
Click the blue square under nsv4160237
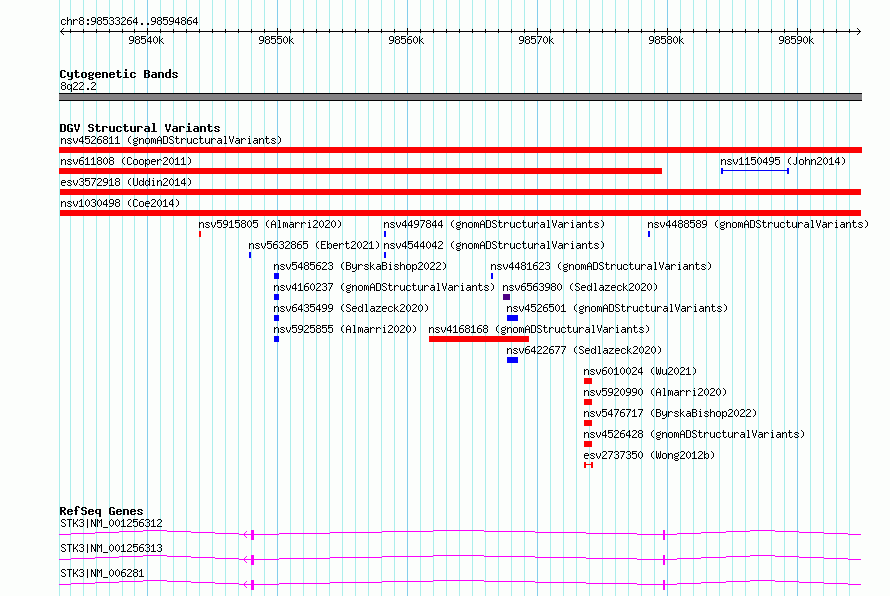(276, 297)
